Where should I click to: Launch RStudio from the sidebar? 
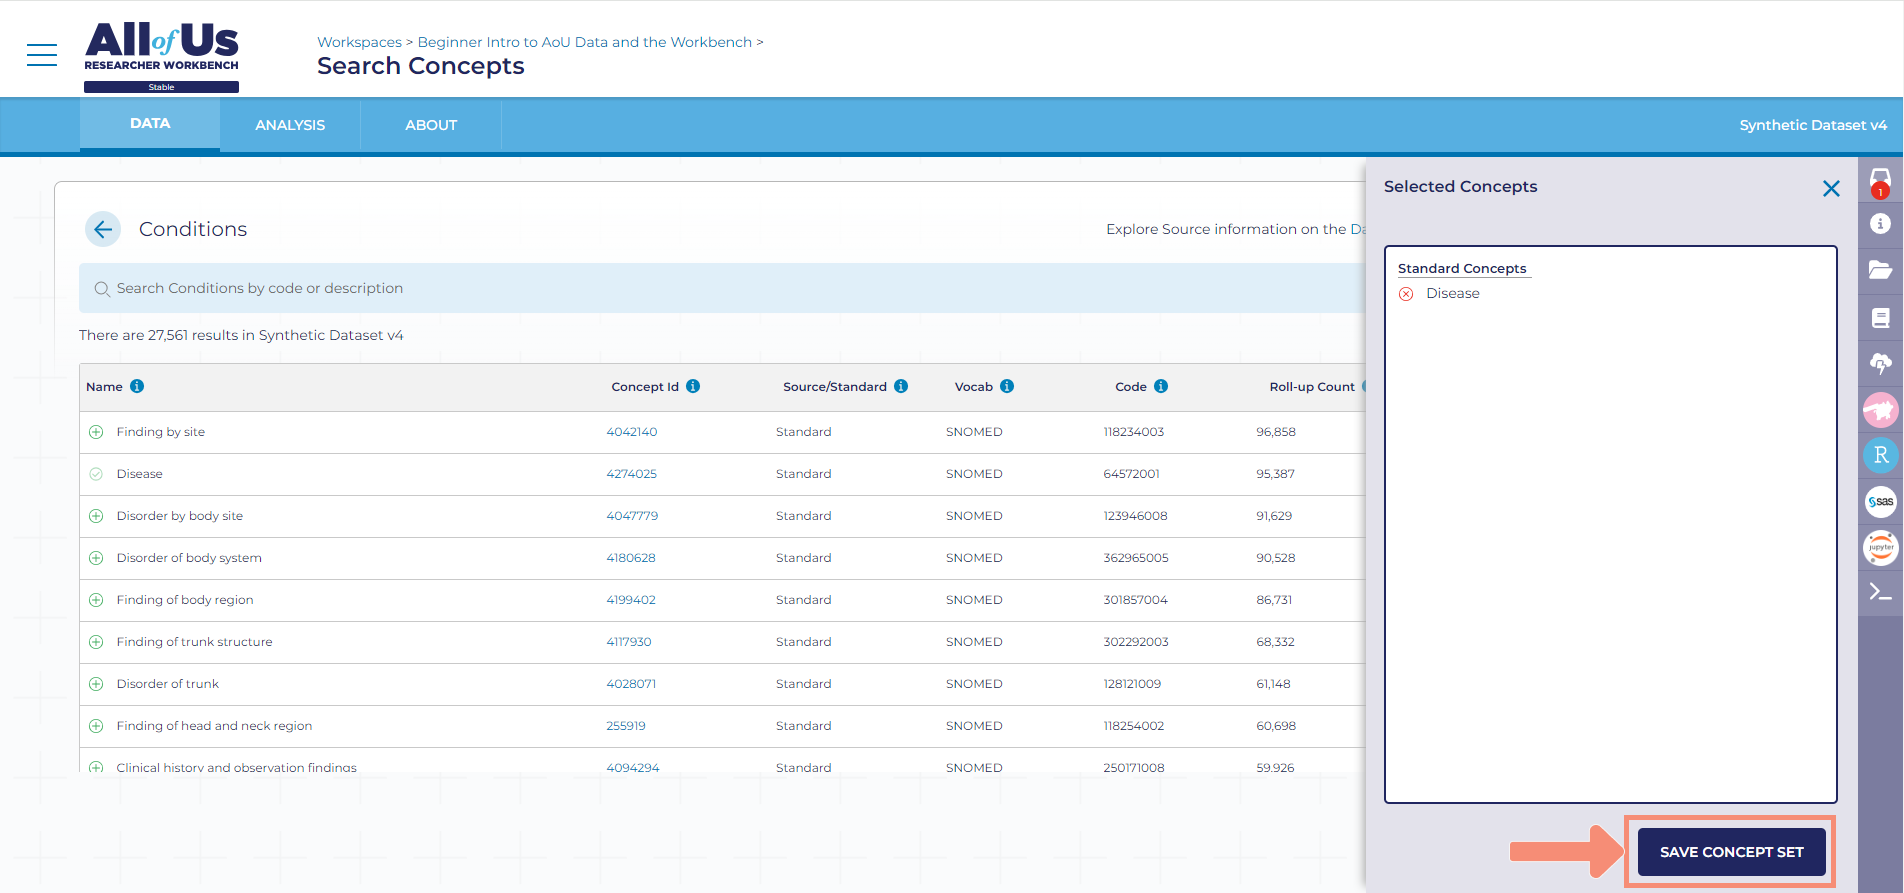1880,455
